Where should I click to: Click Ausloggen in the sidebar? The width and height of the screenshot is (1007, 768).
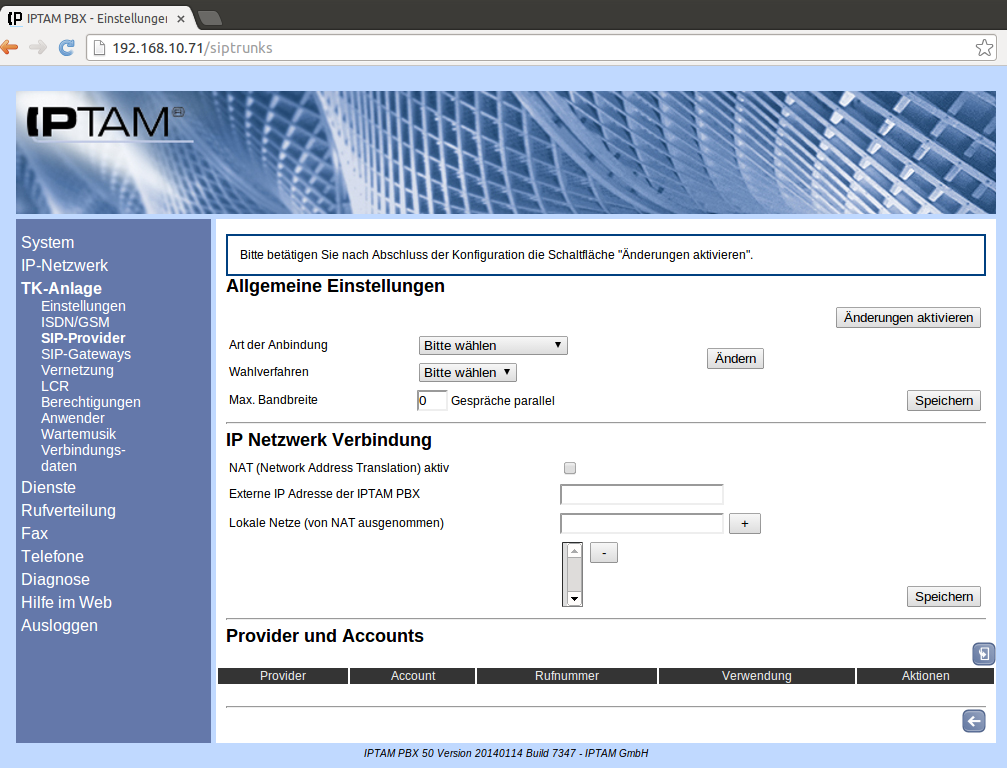pos(59,626)
